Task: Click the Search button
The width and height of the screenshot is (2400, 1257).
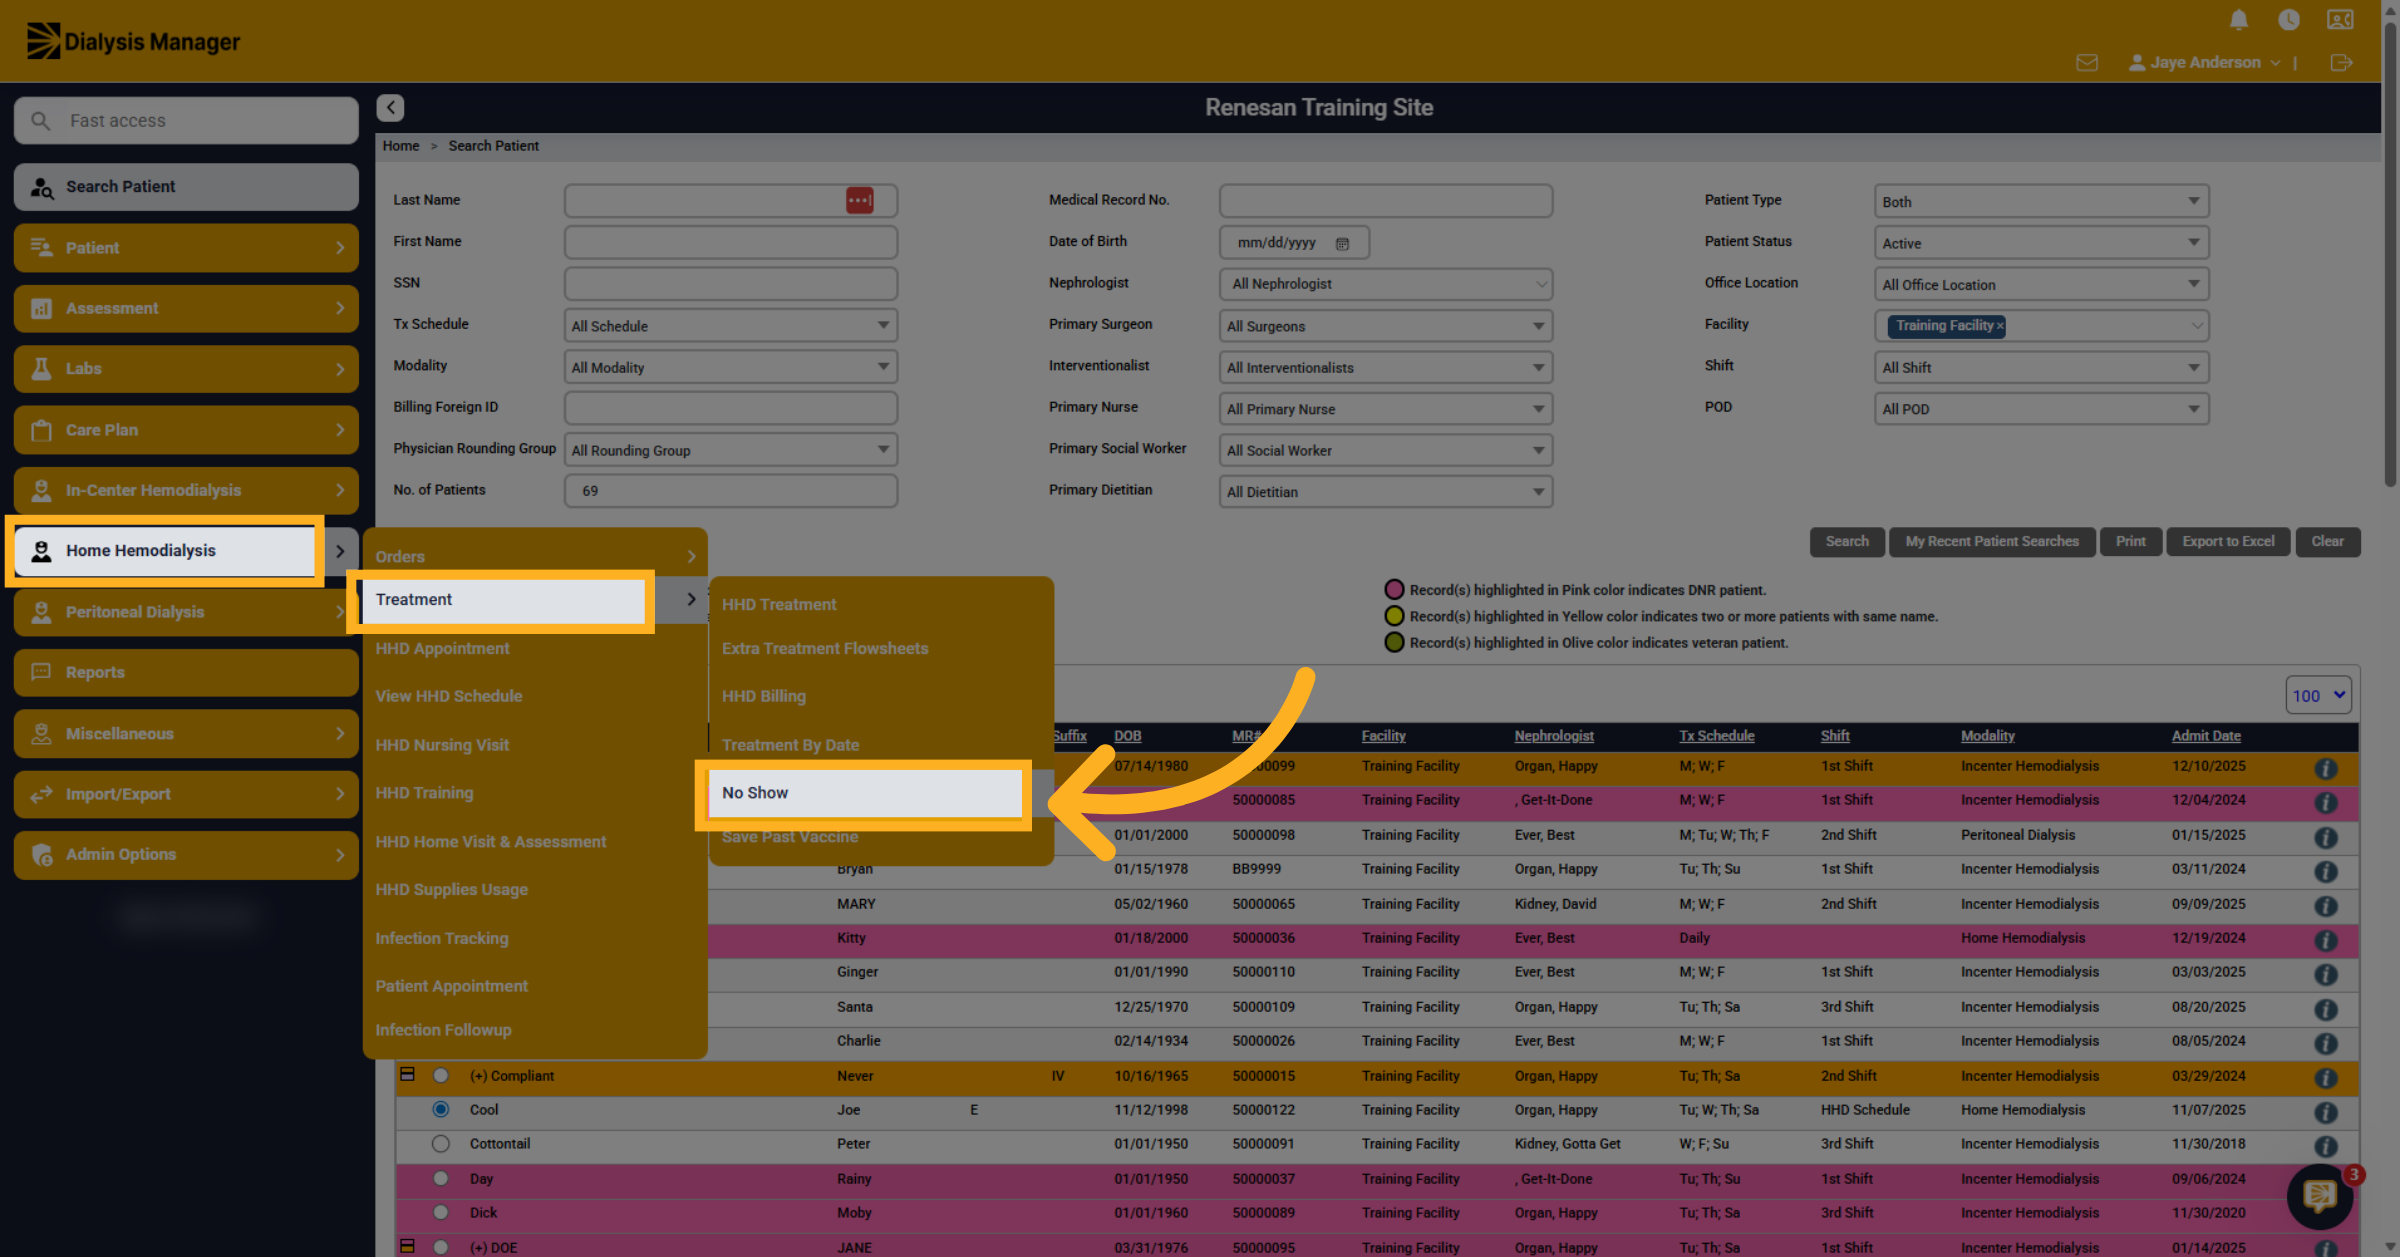Action: coord(1846,541)
